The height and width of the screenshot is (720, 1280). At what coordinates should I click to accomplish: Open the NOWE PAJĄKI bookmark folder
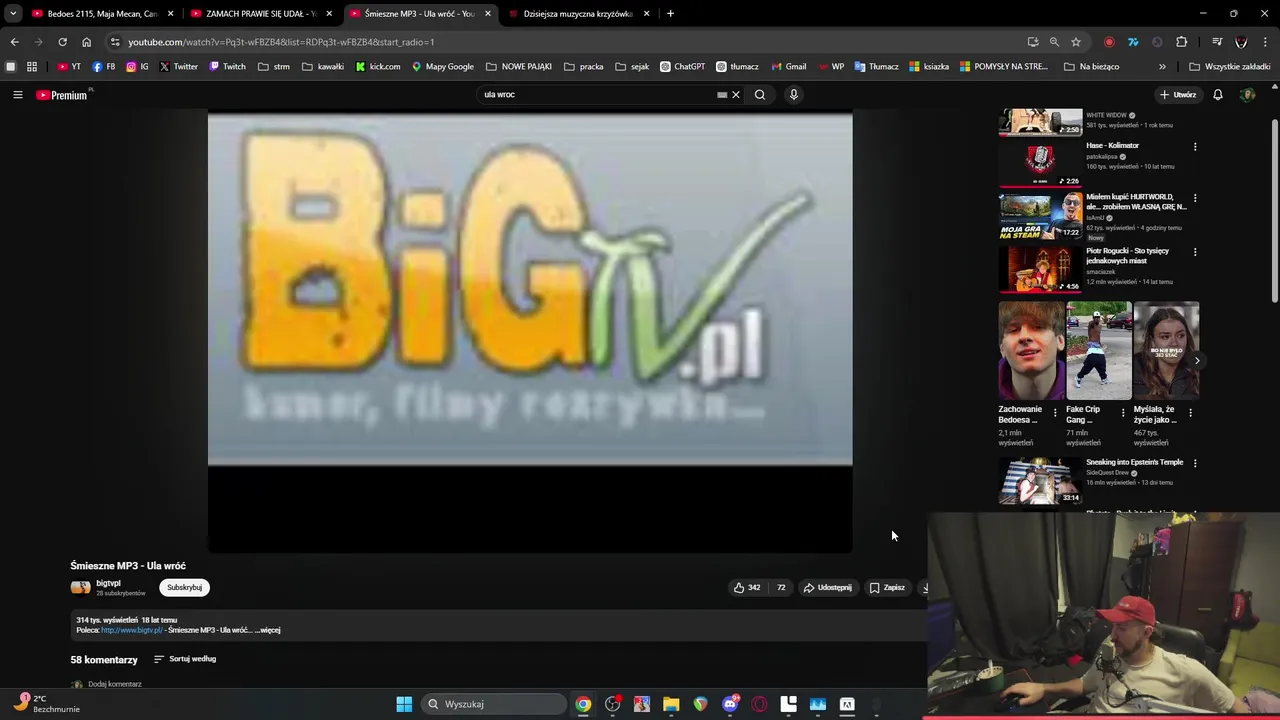(x=519, y=67)
